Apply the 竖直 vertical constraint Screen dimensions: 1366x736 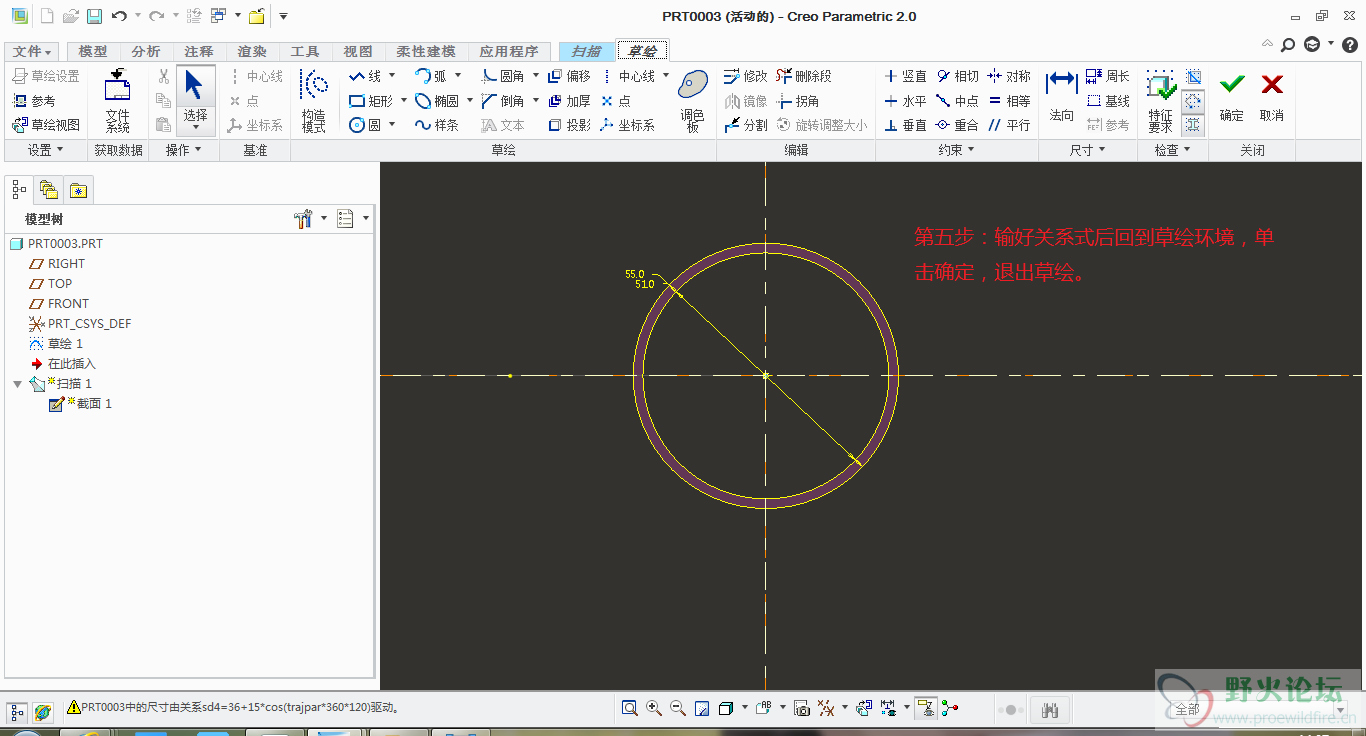[905, 76]
